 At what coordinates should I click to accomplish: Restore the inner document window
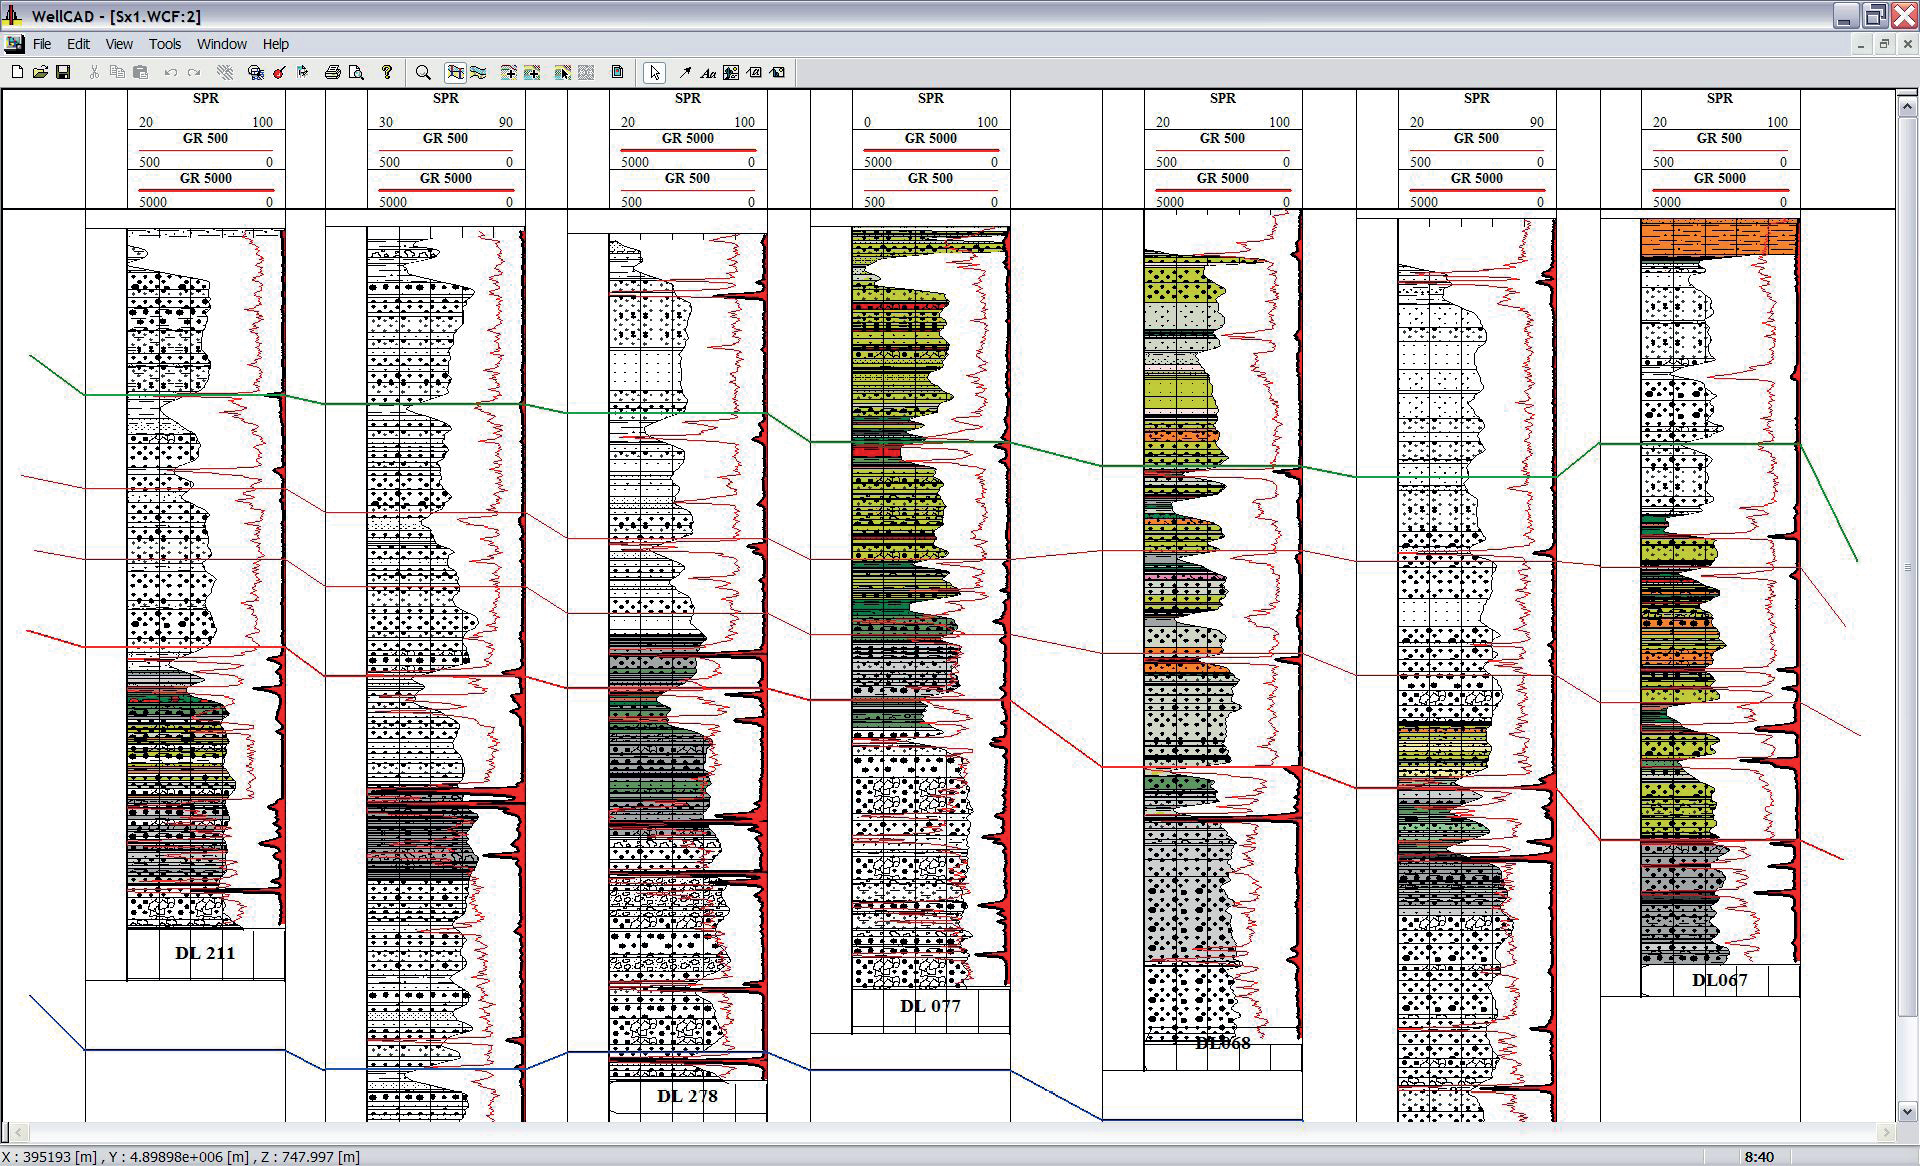click(x=1884, y=44)
